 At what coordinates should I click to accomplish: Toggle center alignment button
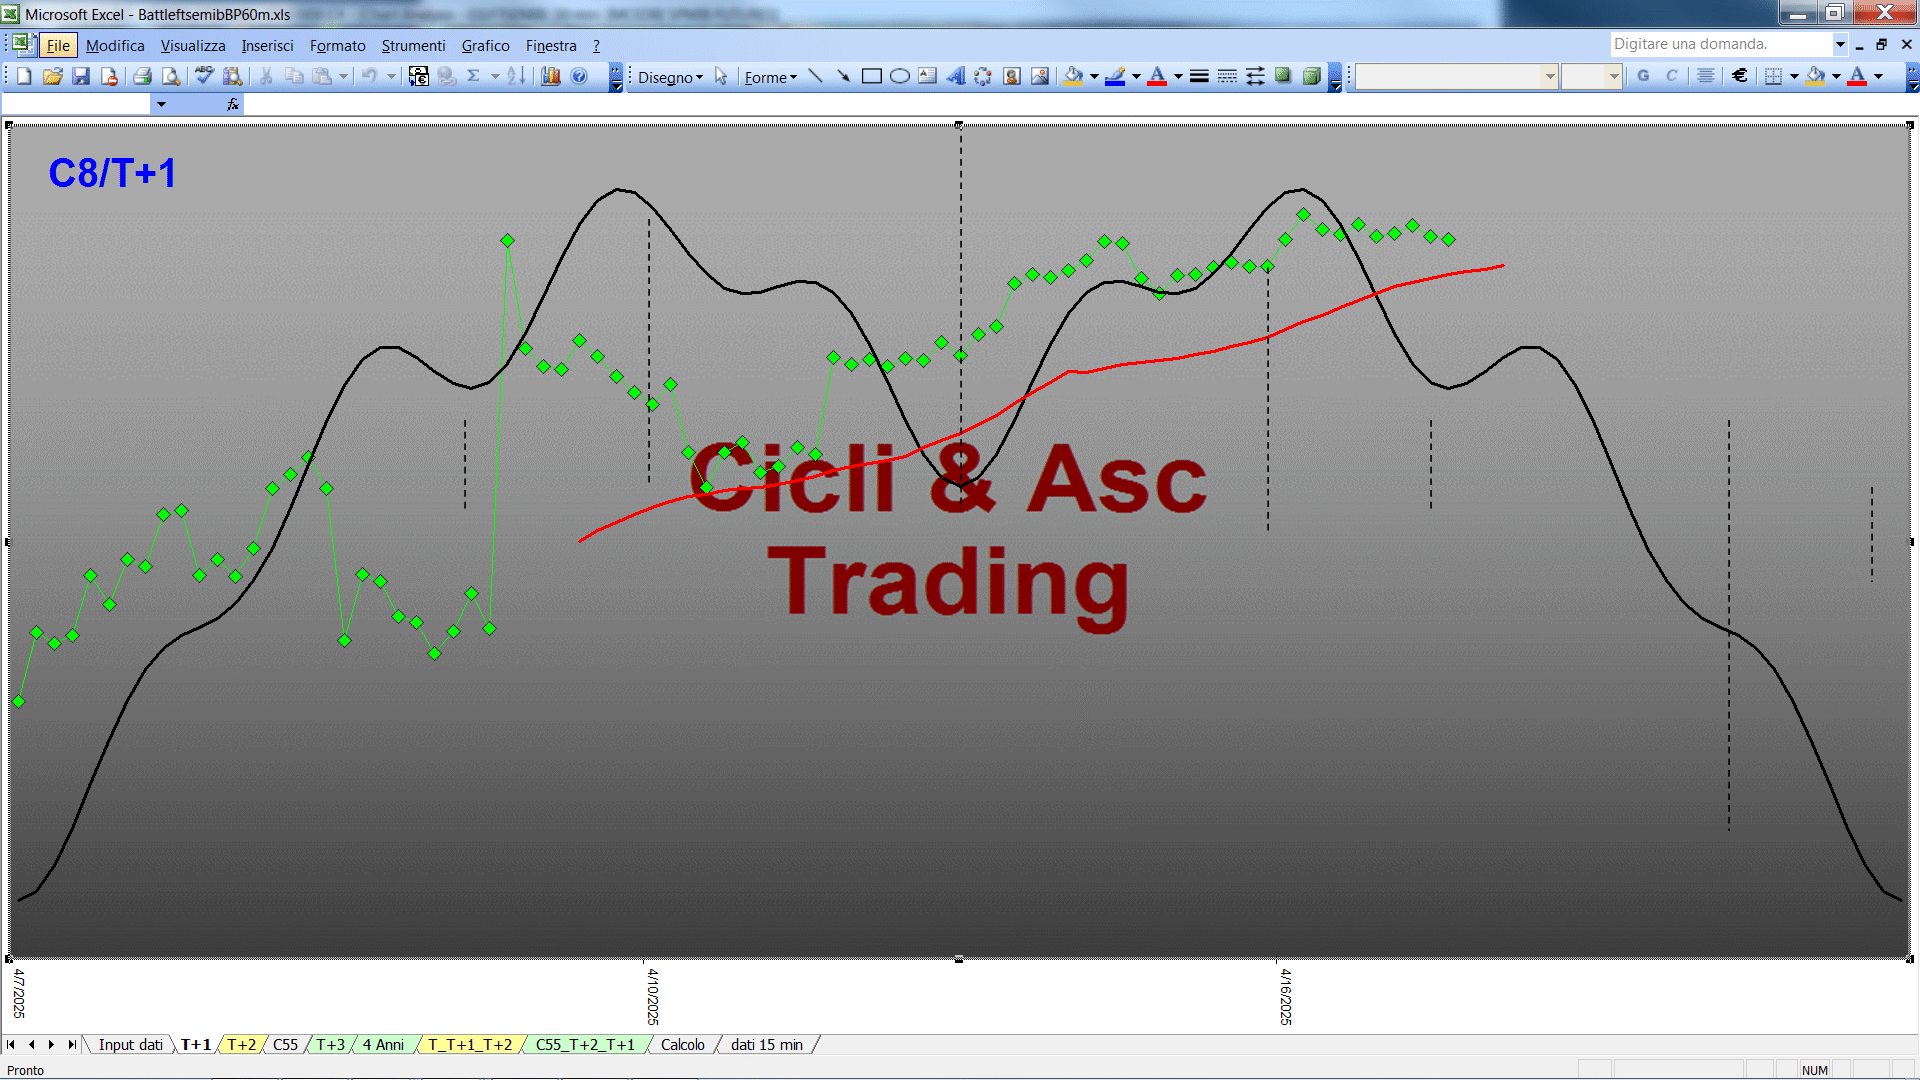[x=1706, y=76]
